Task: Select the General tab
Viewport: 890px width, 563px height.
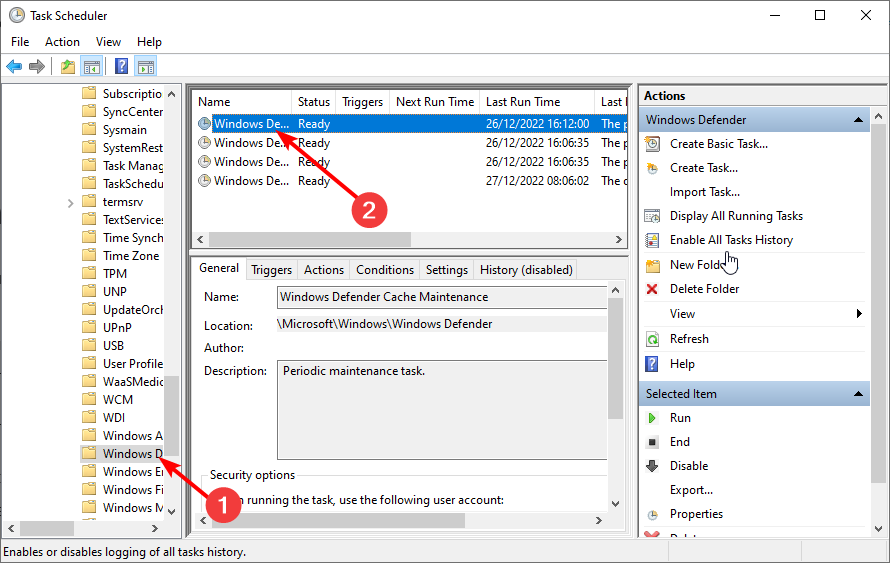Action: pos(219,268)
